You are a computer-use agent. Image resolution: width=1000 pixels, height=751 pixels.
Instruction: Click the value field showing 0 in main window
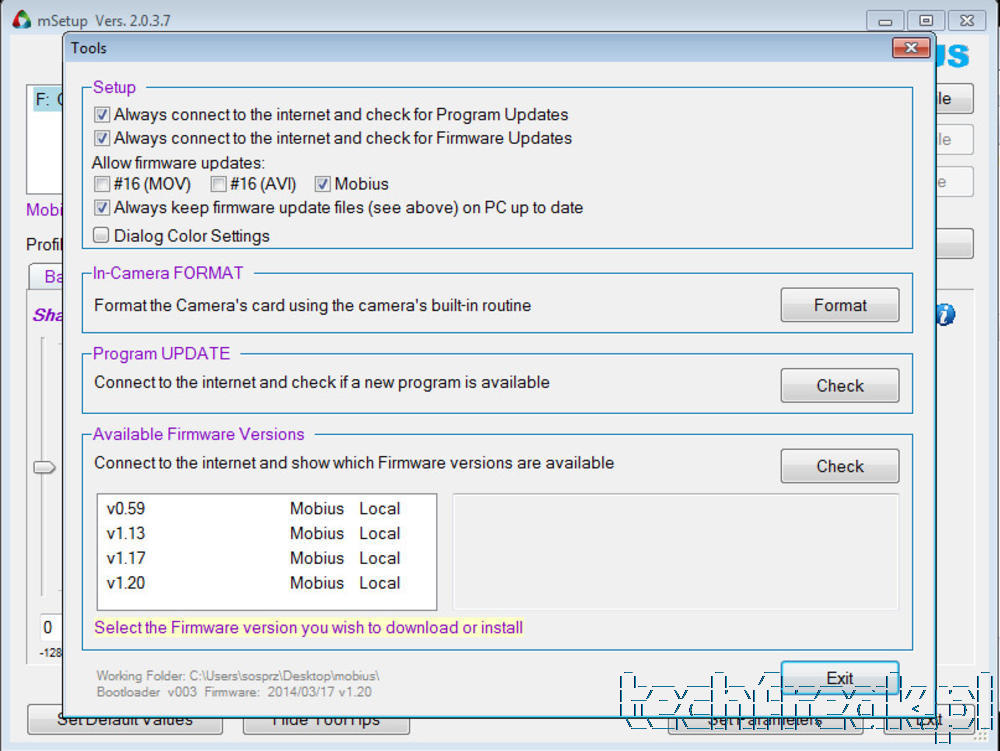coord(50,627)
